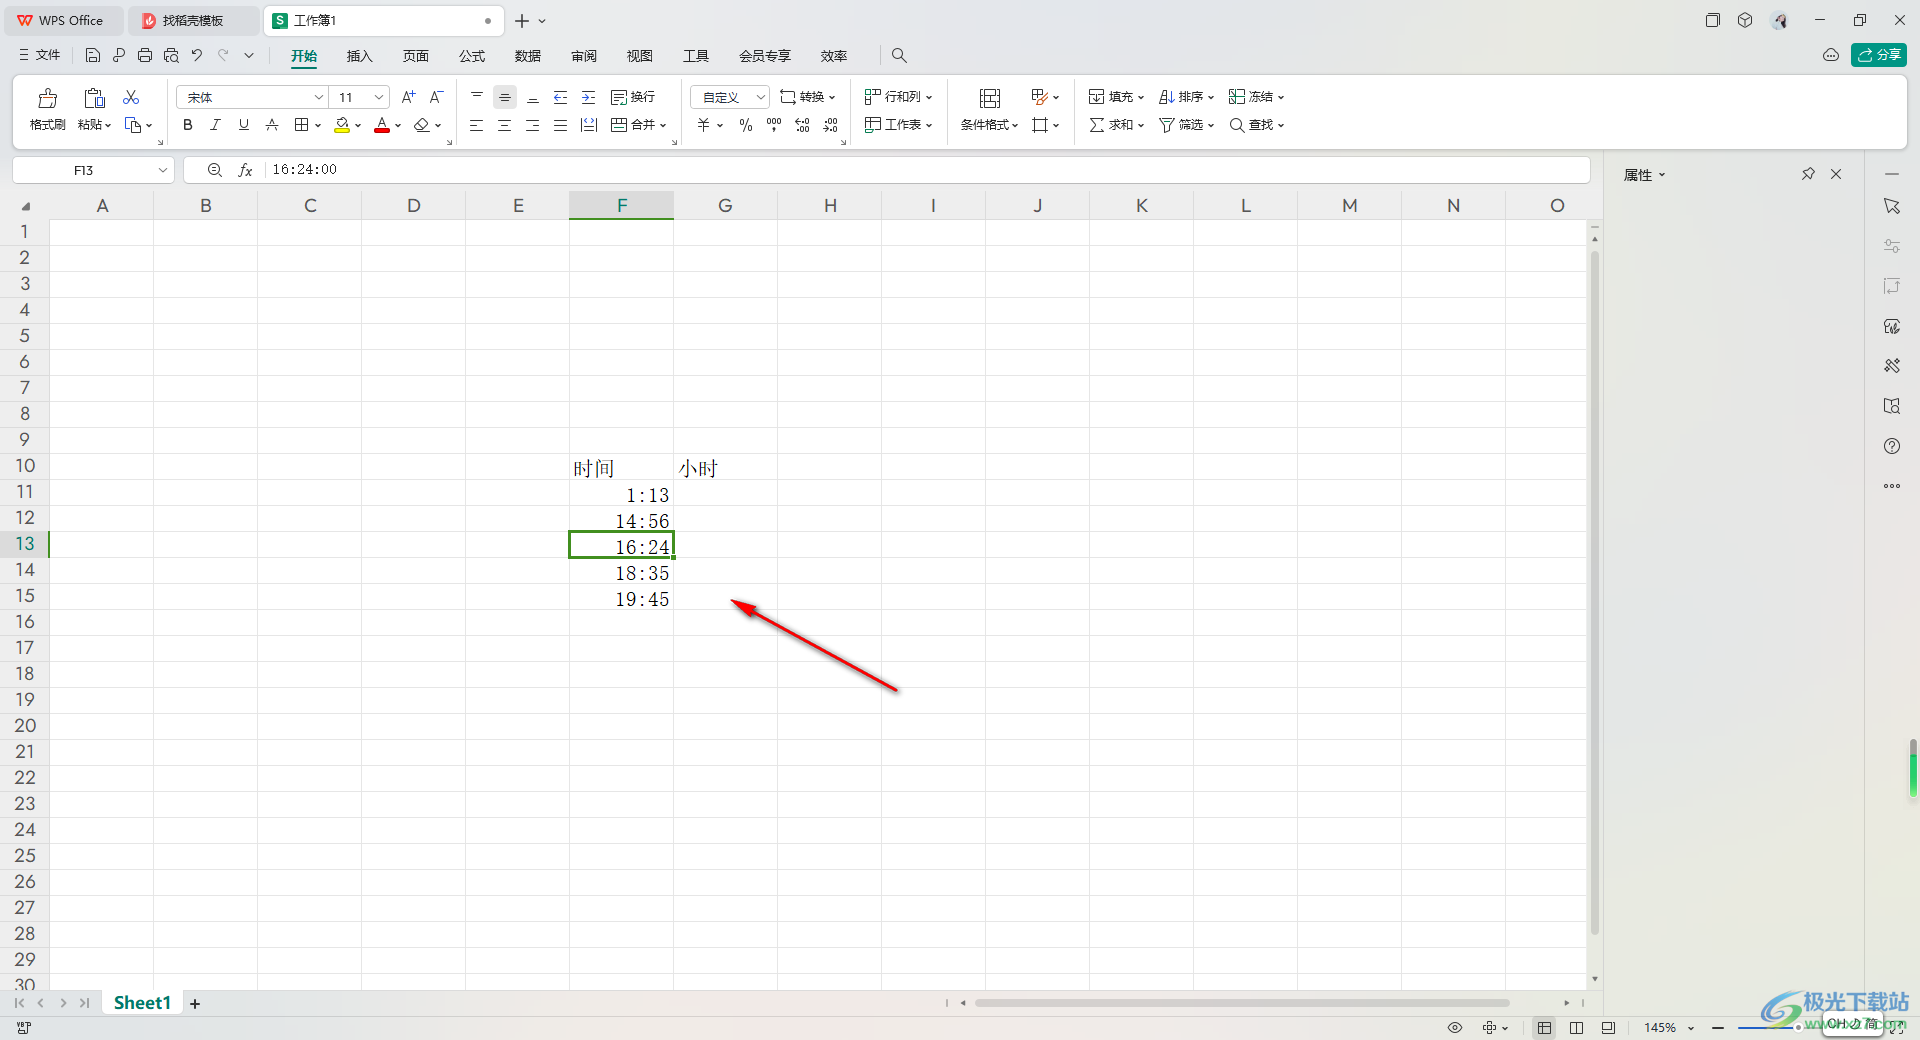
Task: Click the print icon in quick toolbar
Action: point(145,56)
